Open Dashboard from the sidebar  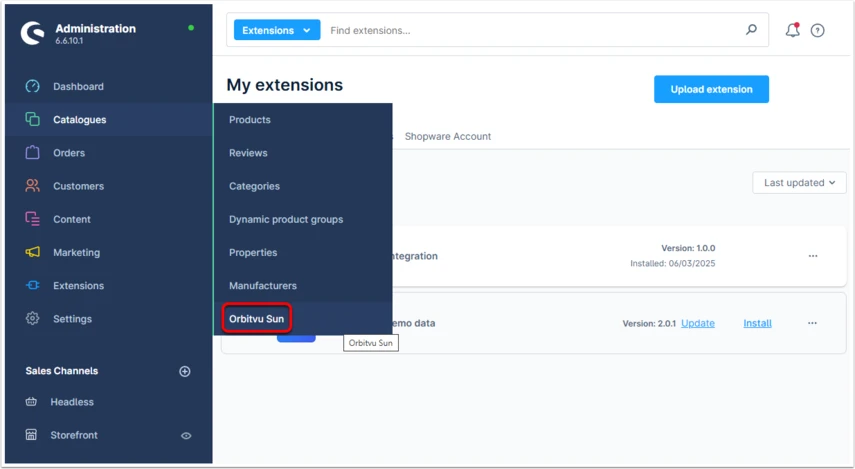pyautogui.click(x=78, y=86)
